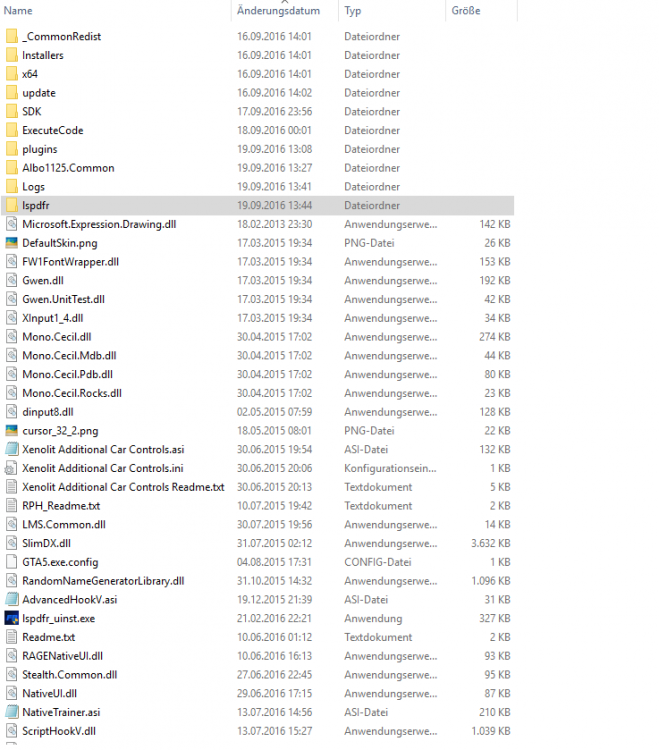Screen dimensions: 659x750
Task: Click the ExecuteCode folder icon
Action: click(12, 130)
